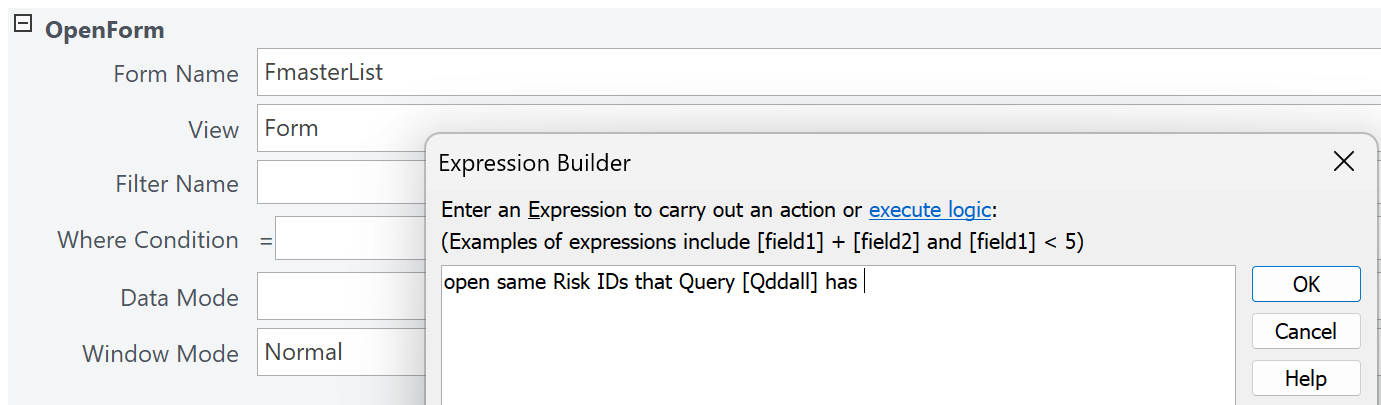This screenshot has height=405, width=1381.
Task: Click inside the expression text area
Action: tap(838, 340)
